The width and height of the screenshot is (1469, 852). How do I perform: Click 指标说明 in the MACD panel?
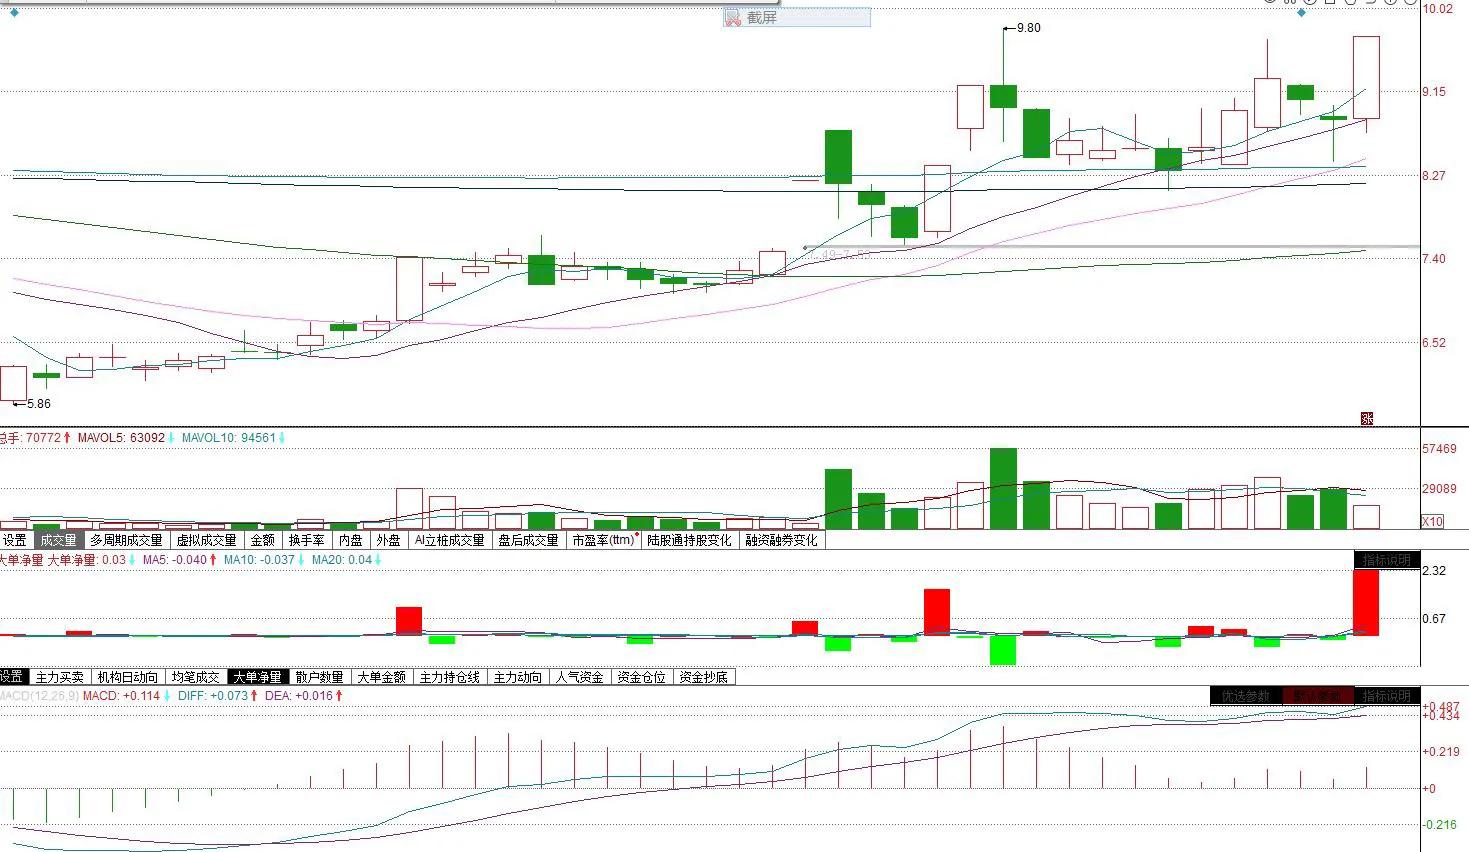[1387, 696]
